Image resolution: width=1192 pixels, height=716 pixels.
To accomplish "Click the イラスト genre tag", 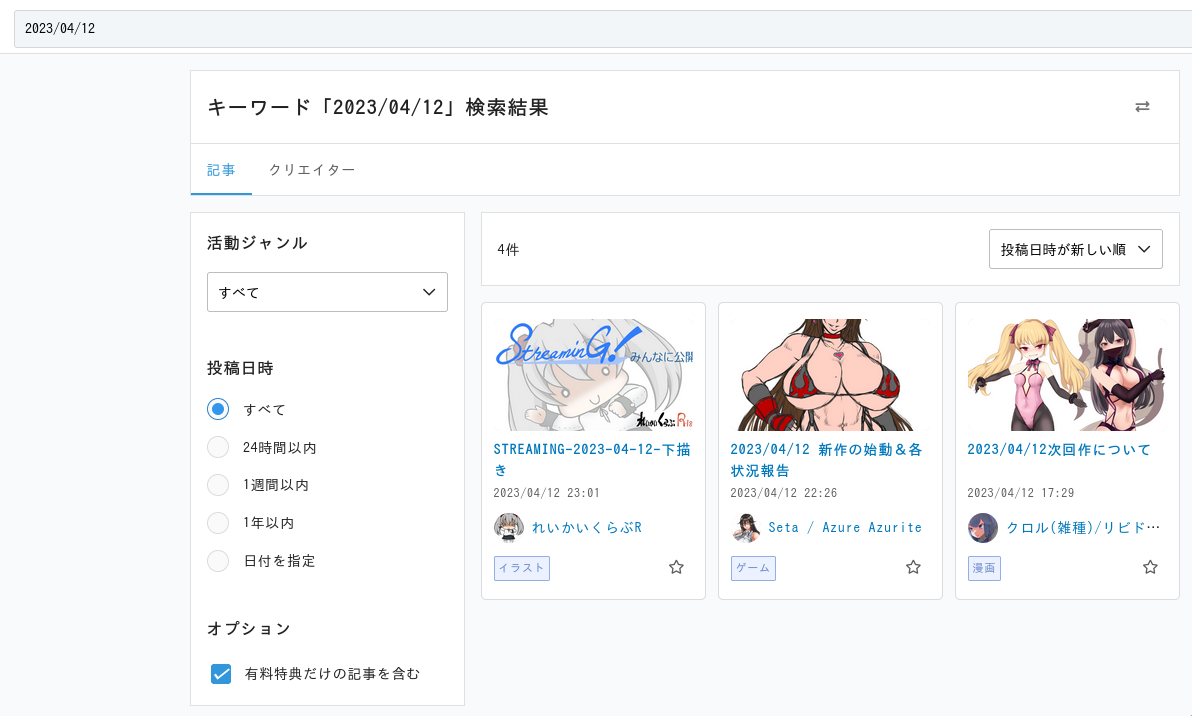I will 522,568.
